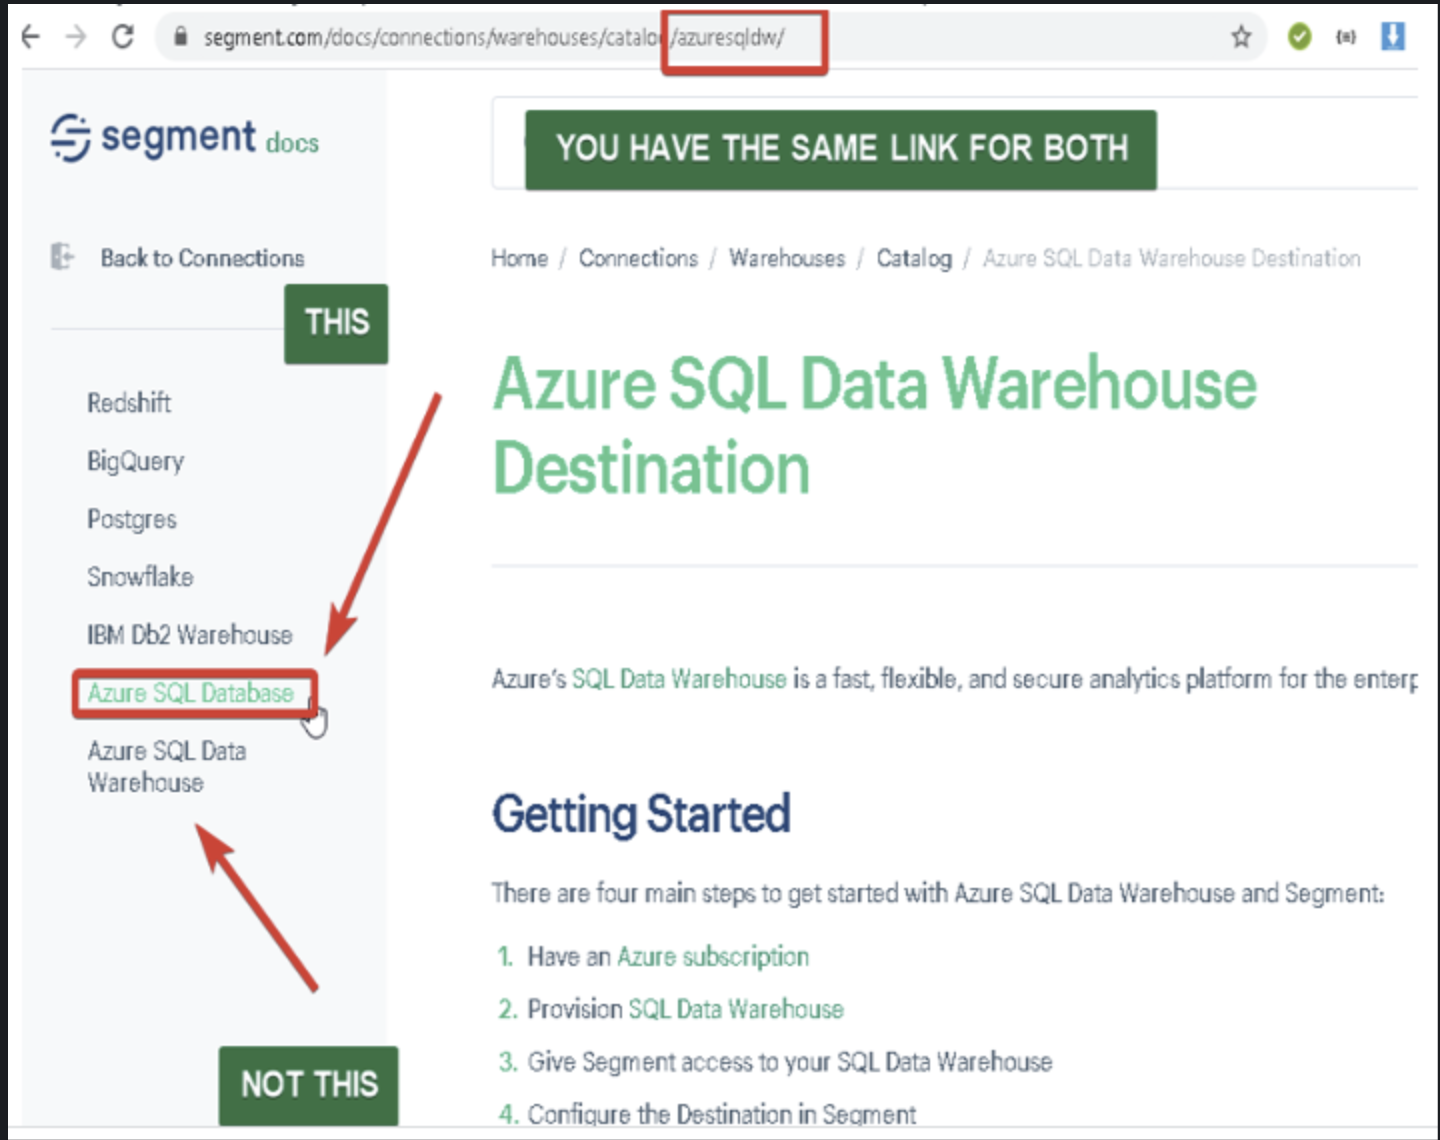The image size is (1440, 1140).
Task: Click step 4 Configure the Destination text
Action: point(722,1114)
